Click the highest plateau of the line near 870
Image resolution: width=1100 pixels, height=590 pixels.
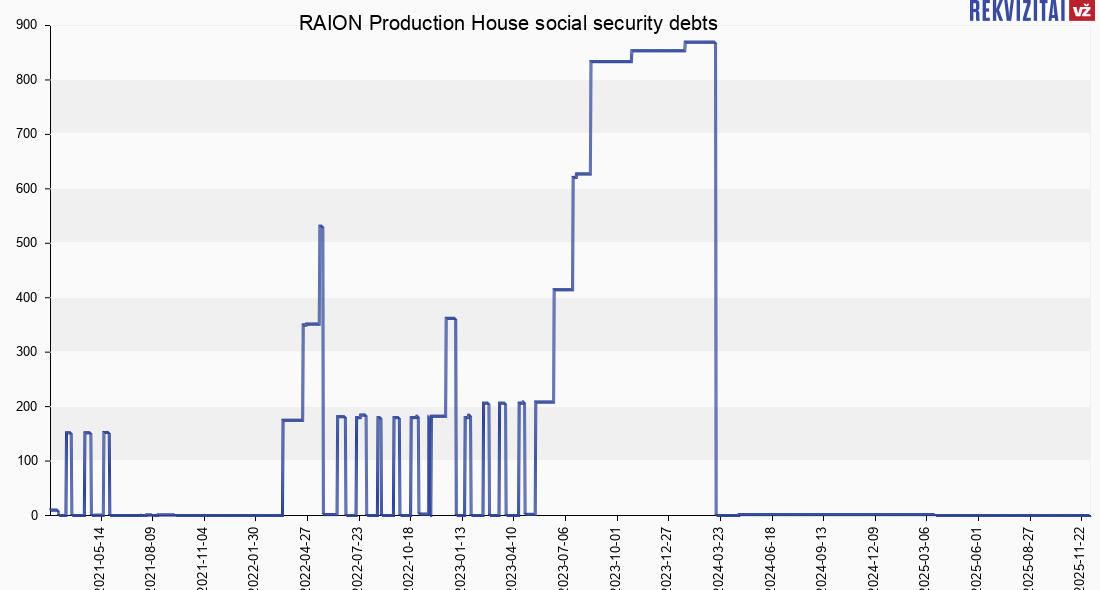click(700, 42)
